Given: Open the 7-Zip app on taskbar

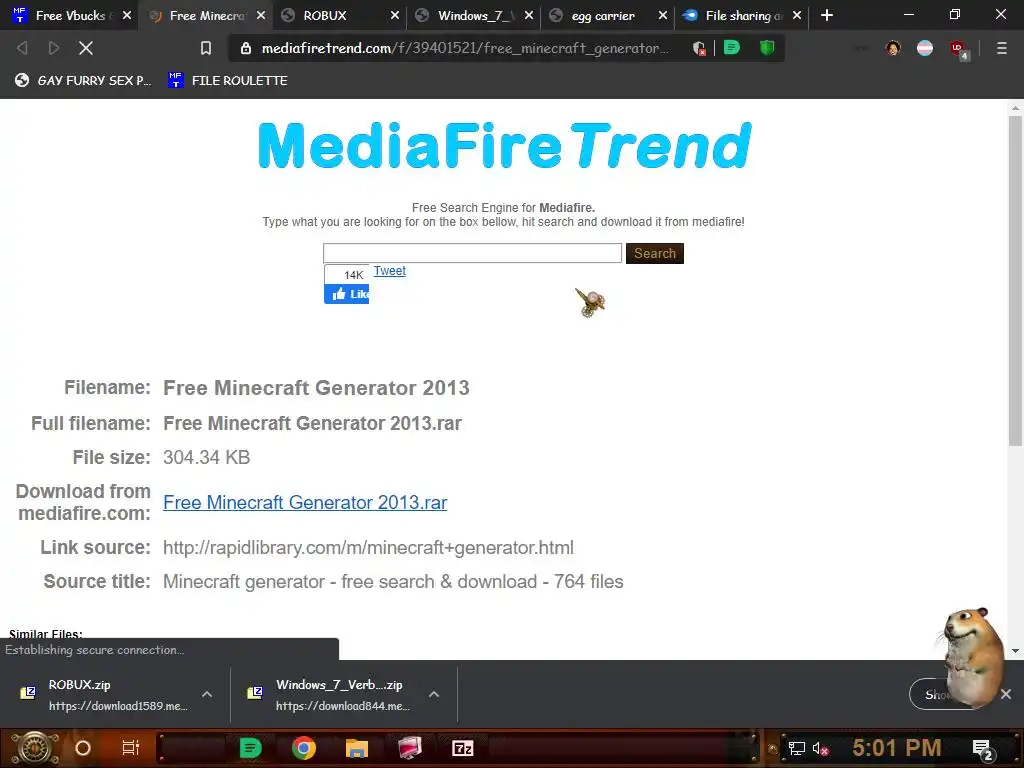Looking at the screenshot, I should pyautogui.click(x=462, y=748).
